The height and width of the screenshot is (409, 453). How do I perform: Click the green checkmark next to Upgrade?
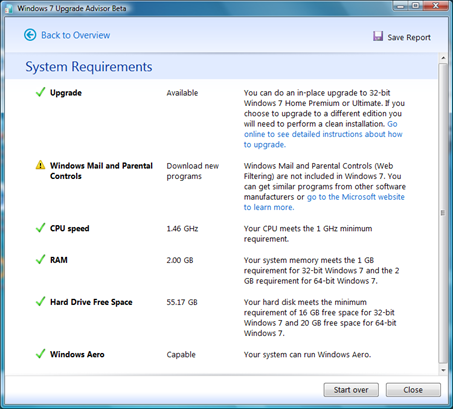point(40,92)
